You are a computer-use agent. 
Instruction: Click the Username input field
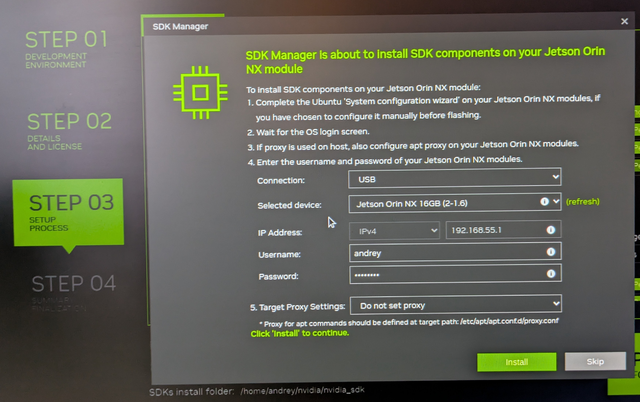446,253
